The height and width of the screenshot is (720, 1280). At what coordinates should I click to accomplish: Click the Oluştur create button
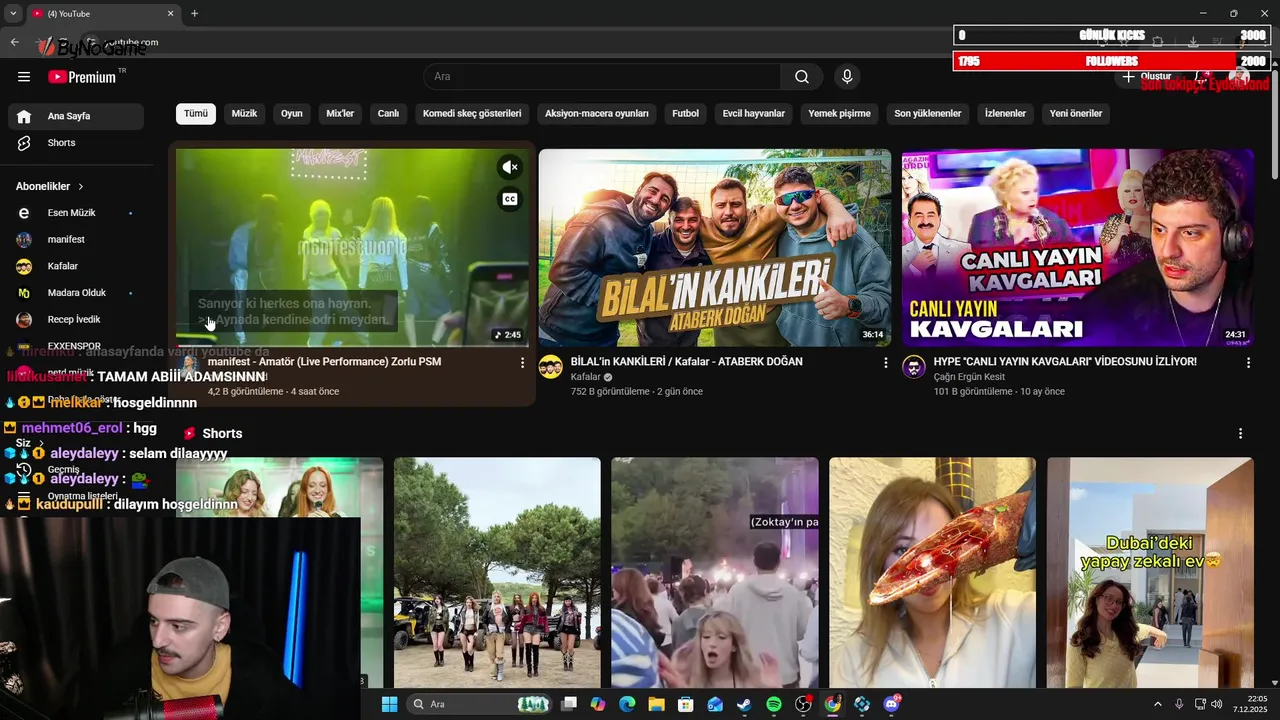[x=1146, y=77]
